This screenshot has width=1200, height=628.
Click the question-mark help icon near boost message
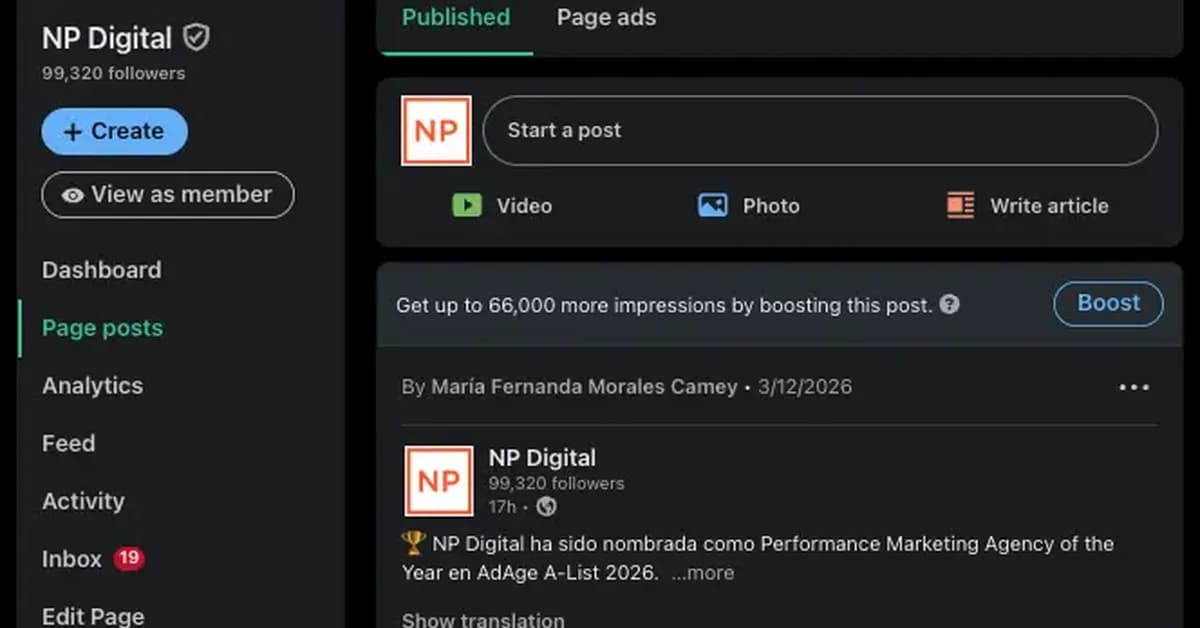[949, 306]
